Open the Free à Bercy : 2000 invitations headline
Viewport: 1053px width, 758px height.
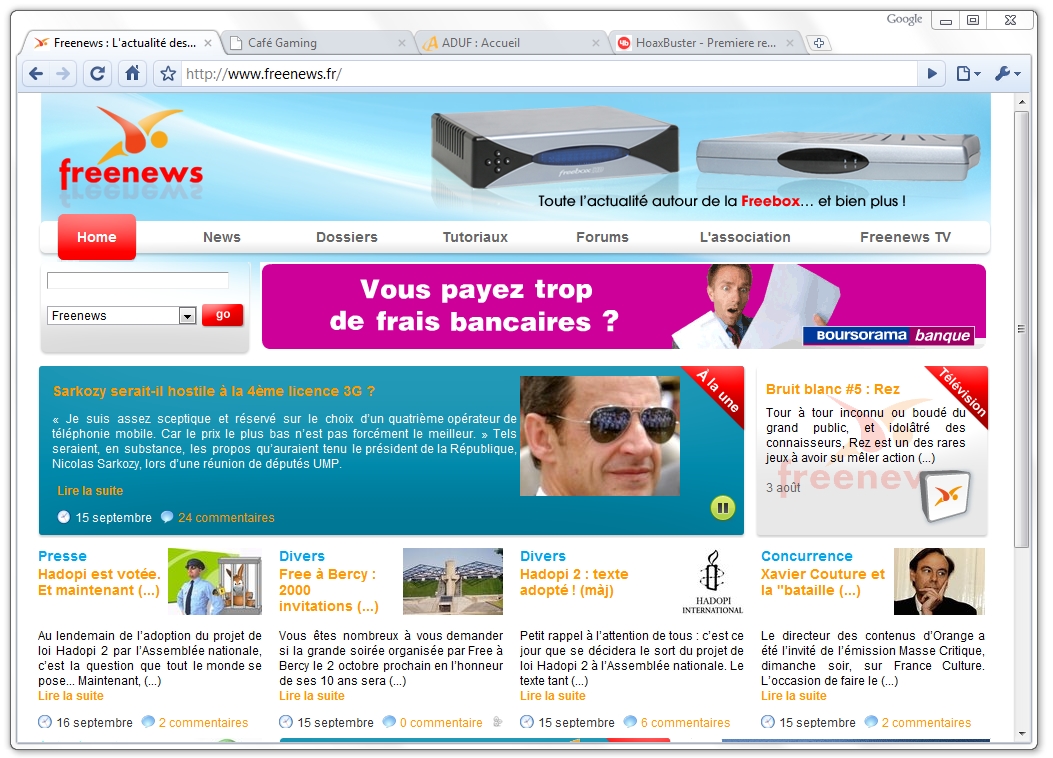point(328,590)
